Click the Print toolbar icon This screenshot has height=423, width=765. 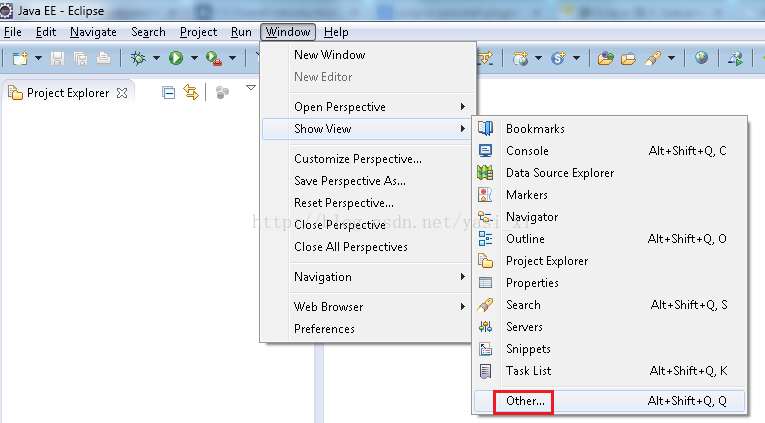103,59
